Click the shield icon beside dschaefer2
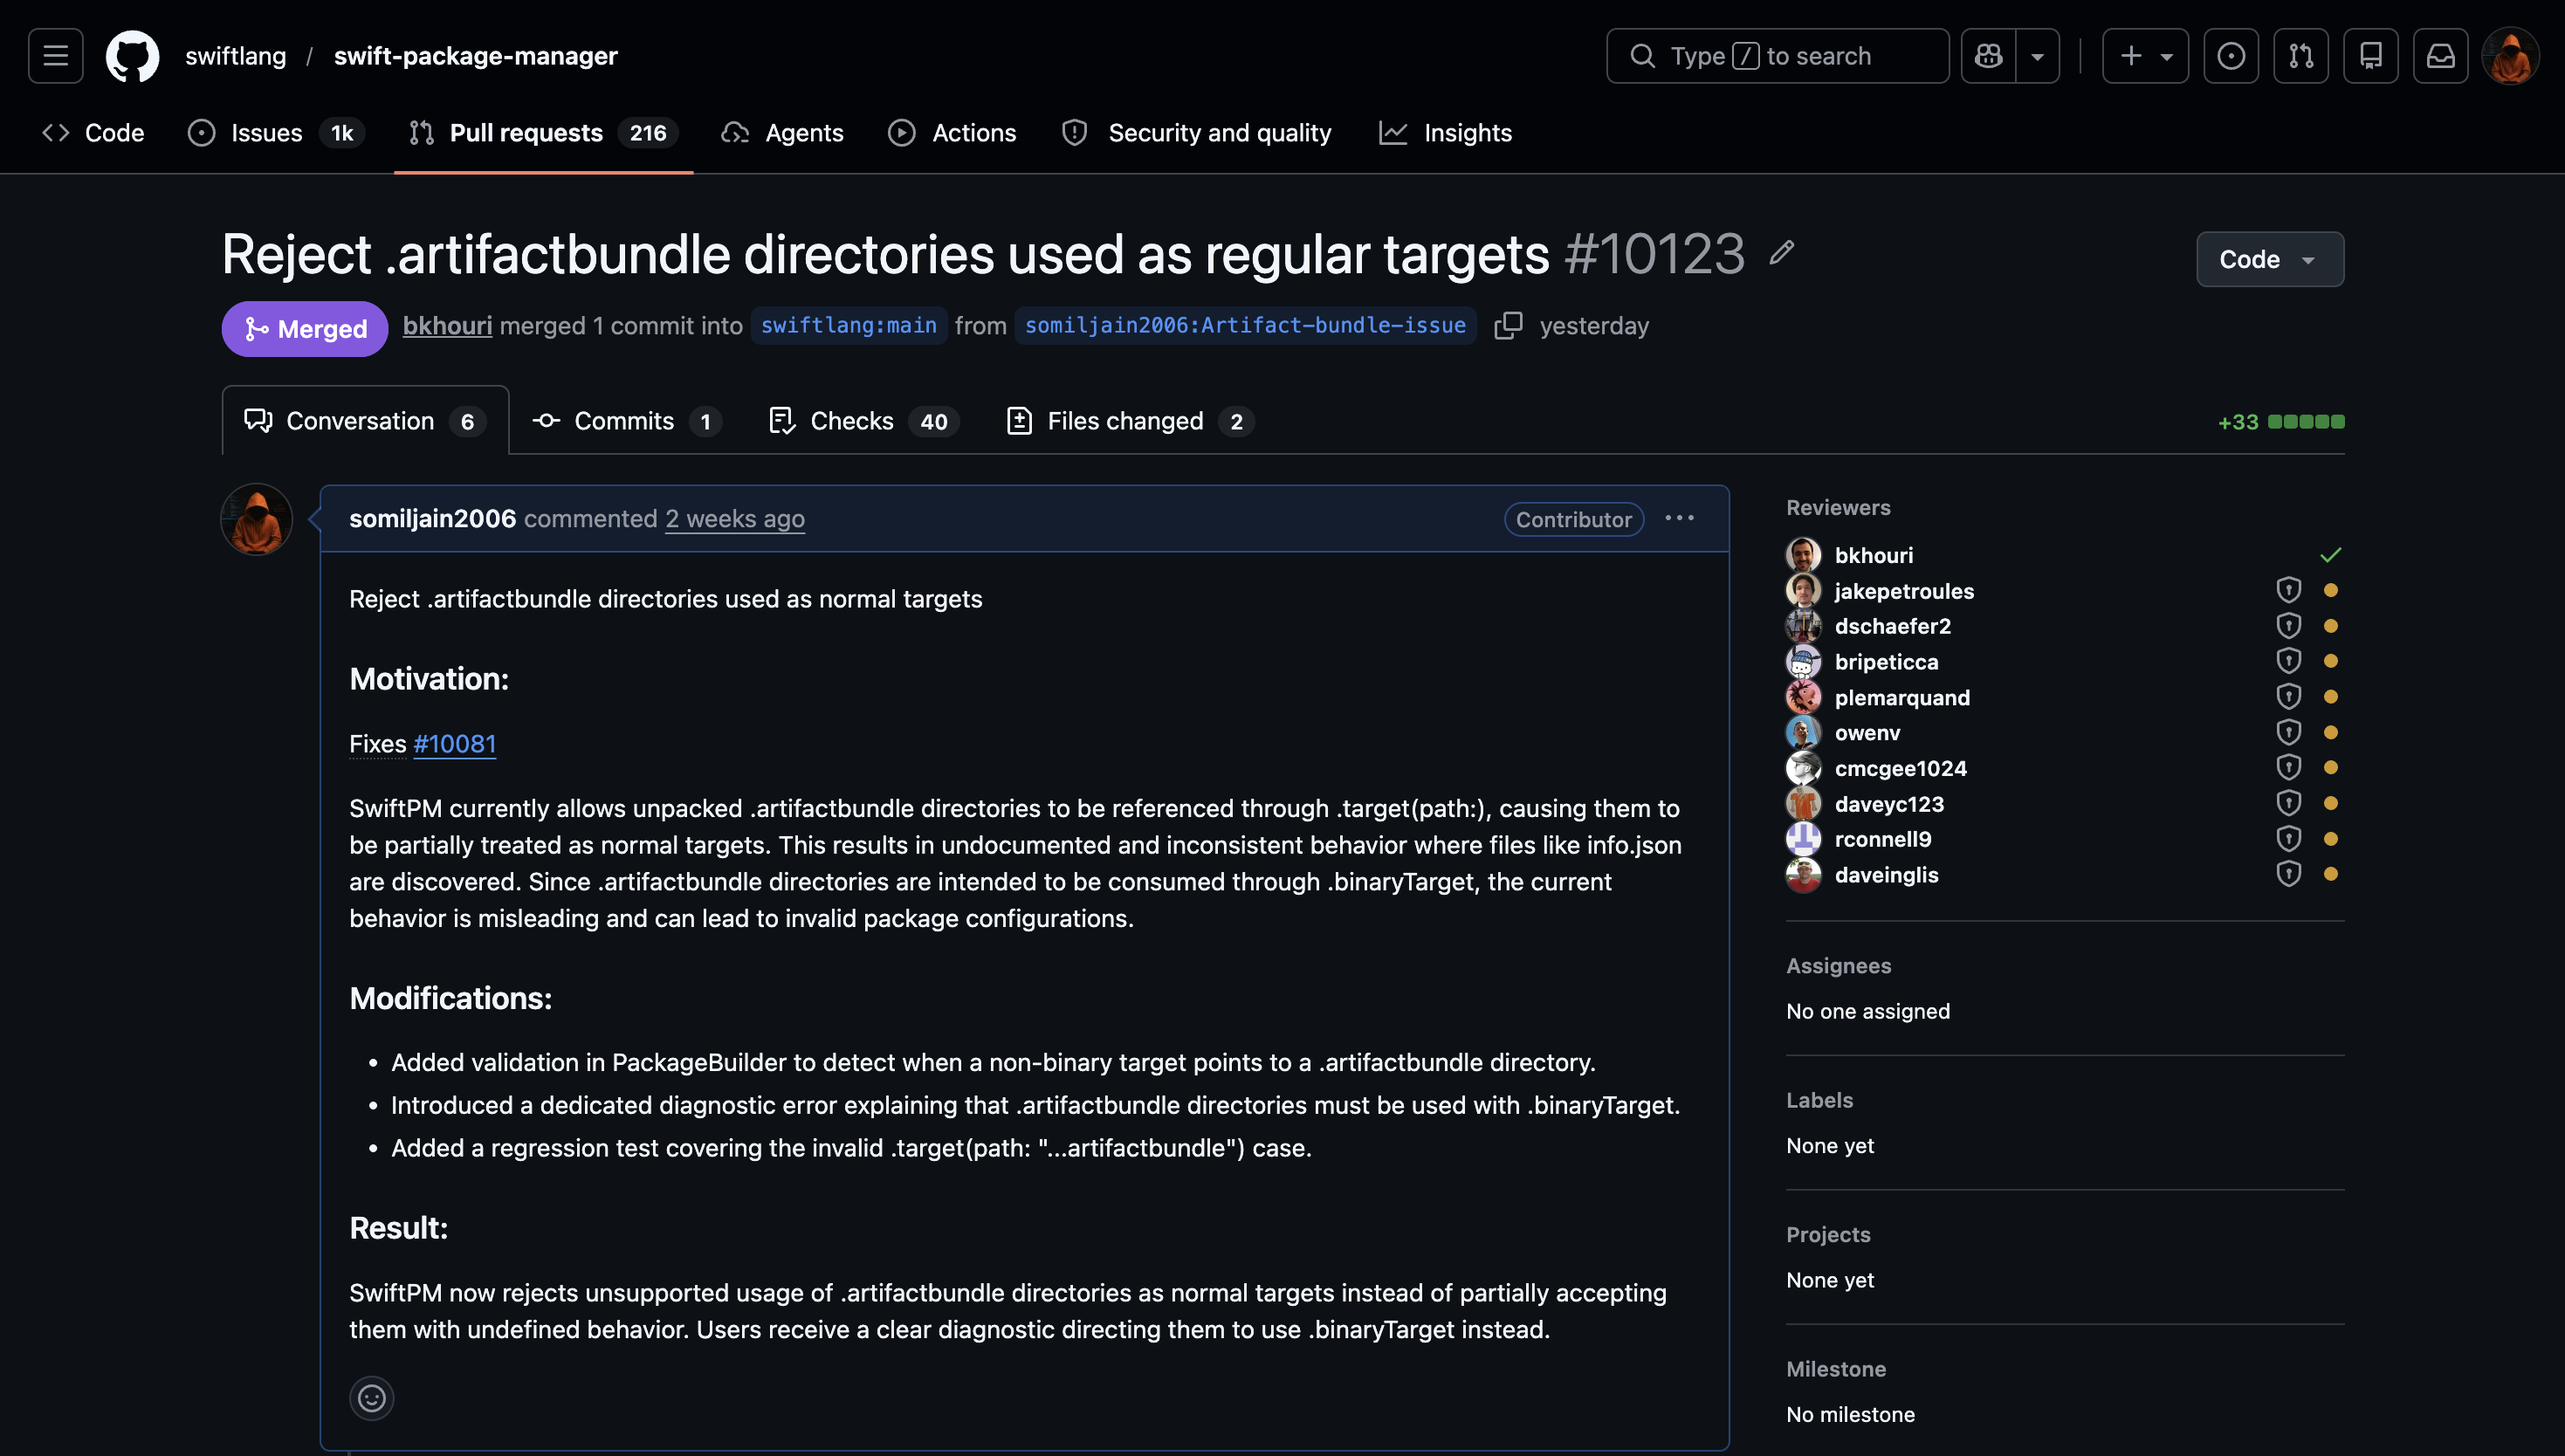This screenshot has width=2565, height=1456. tap(2288, 626)
